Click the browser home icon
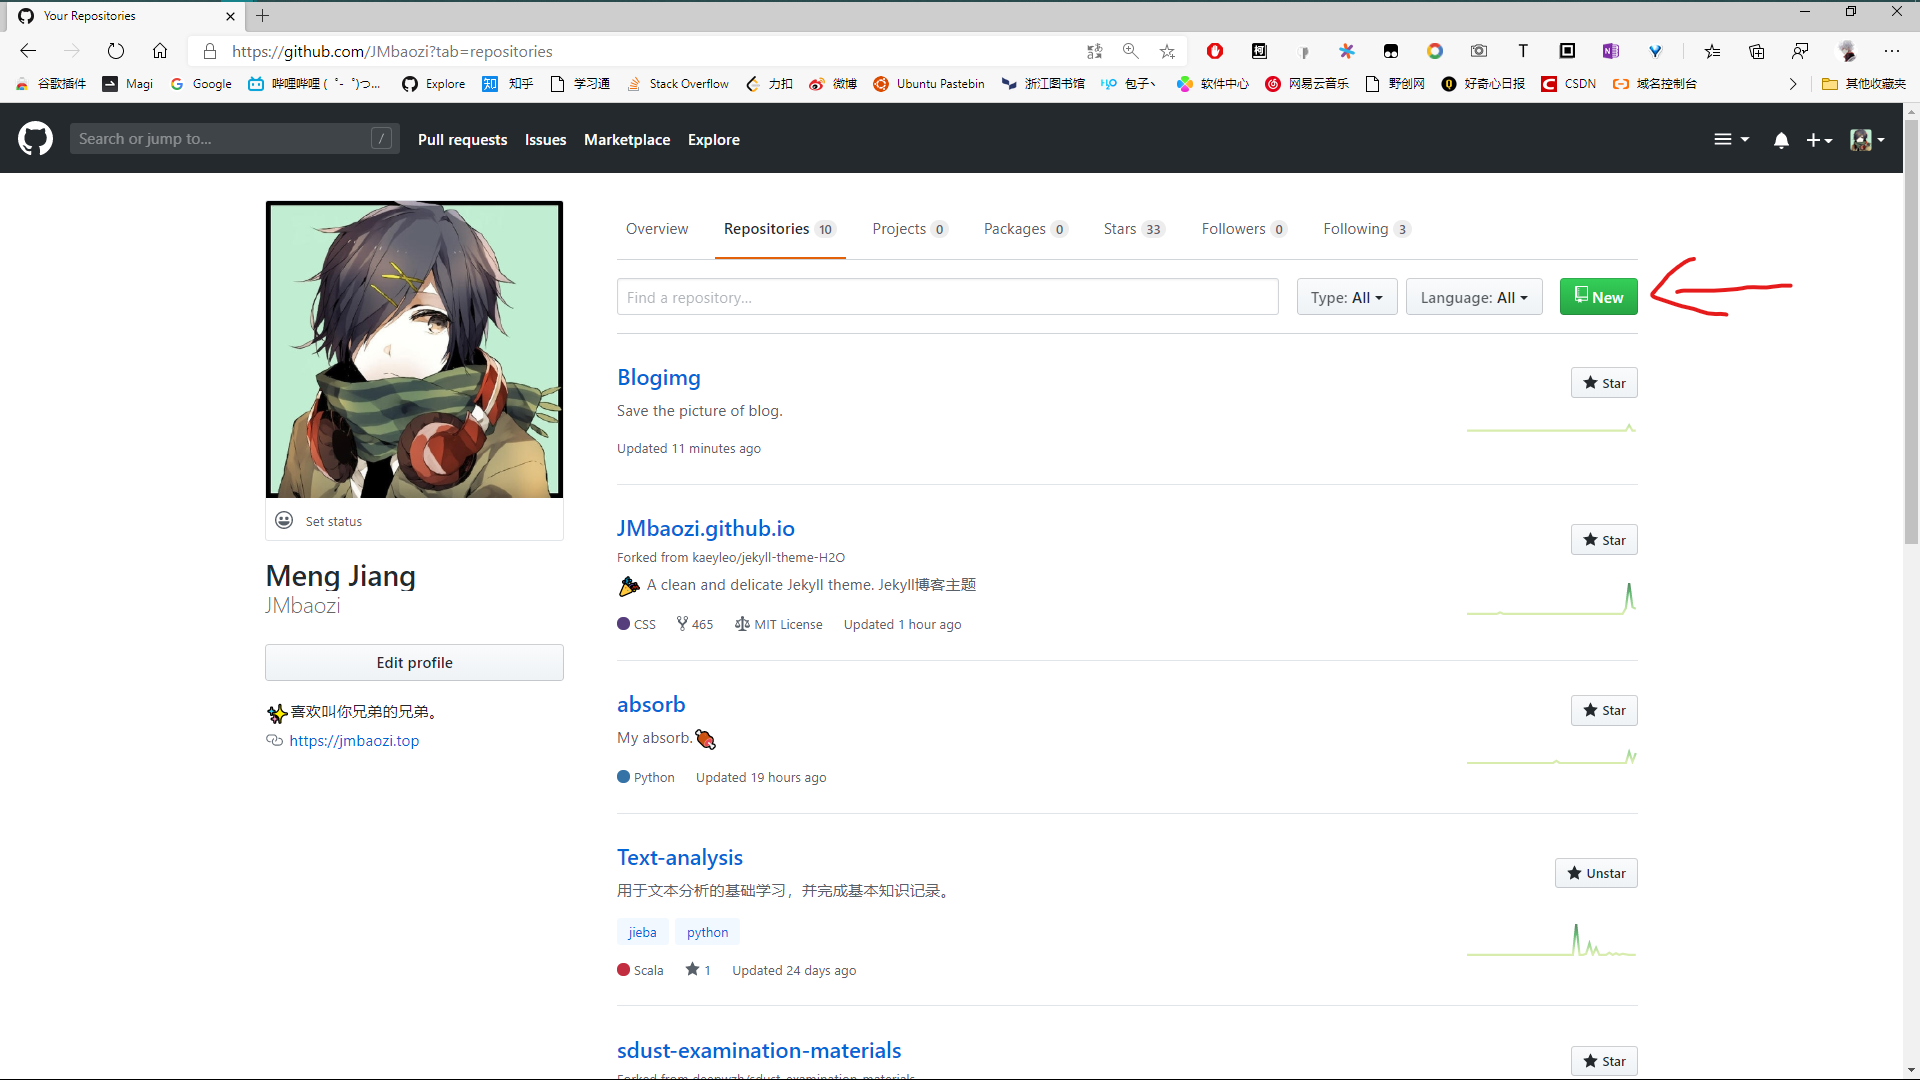This screenshot has width=1920, height=1080. (160, 51)
